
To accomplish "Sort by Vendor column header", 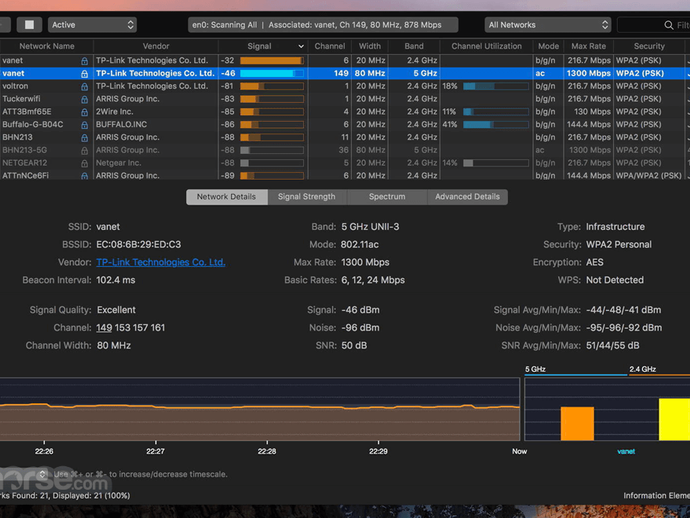I will click(x=155, y=46).
